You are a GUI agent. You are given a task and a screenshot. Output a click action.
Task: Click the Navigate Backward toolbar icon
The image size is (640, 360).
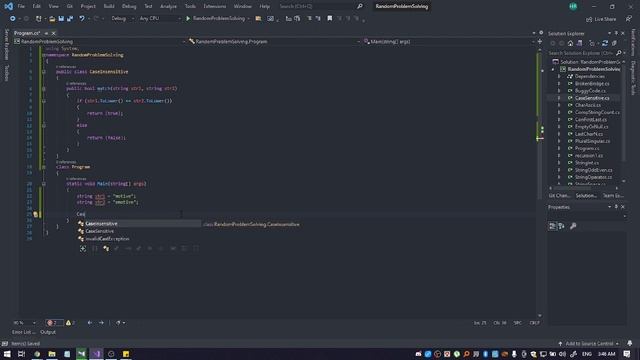(x=13, y=19)
